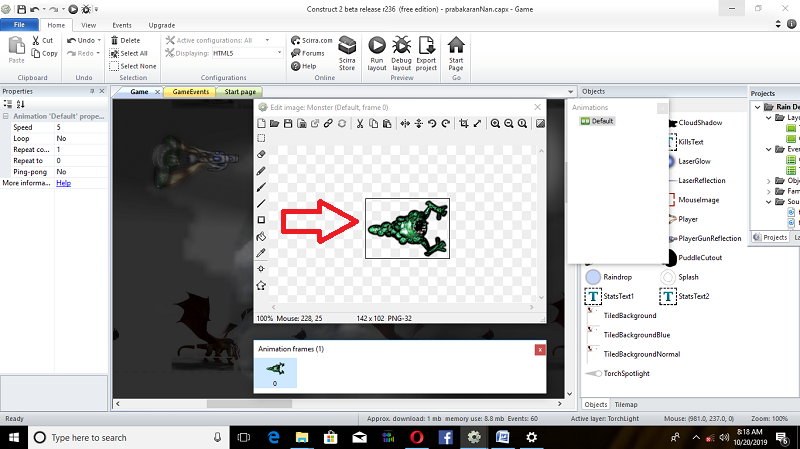
Task: Click the new/clear image icon in image editor
Action: tap(261, 123)
